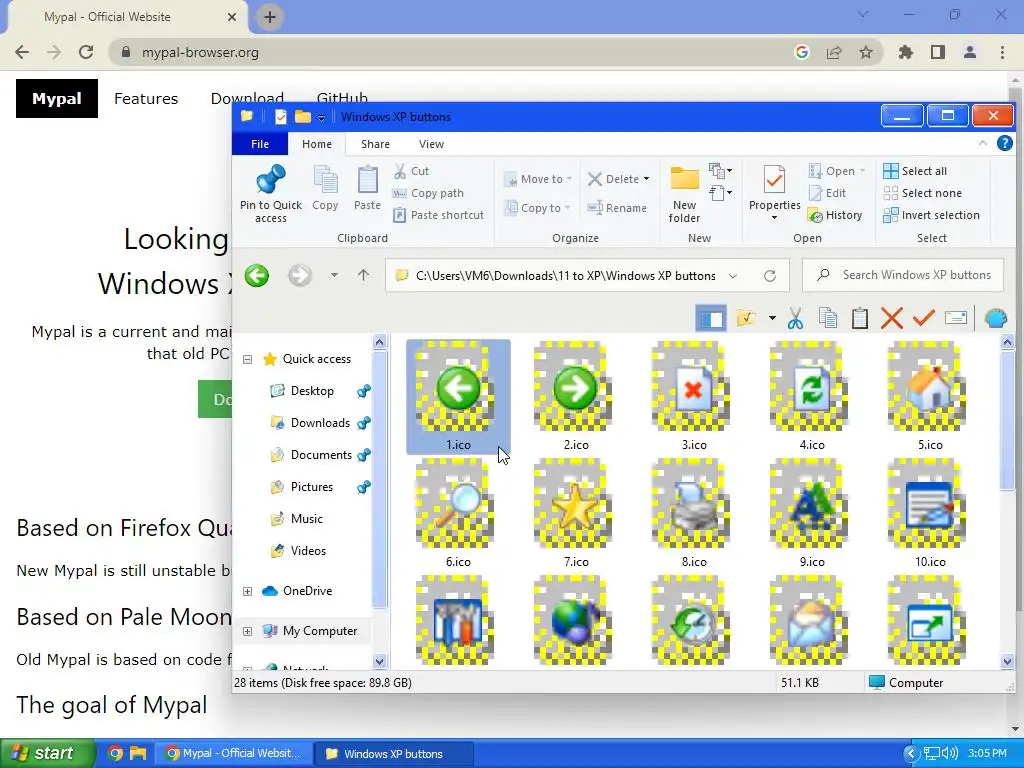
Task: Switch to the Home ribbon tab
Action: [317, 144]
